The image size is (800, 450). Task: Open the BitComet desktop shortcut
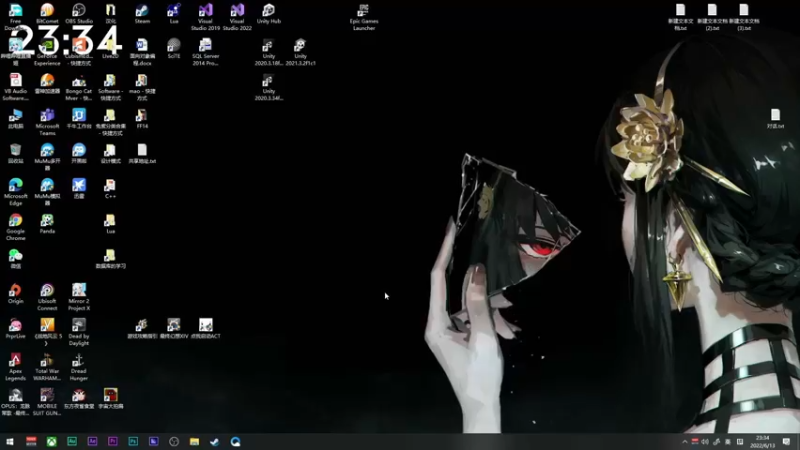tap(47, 14)
